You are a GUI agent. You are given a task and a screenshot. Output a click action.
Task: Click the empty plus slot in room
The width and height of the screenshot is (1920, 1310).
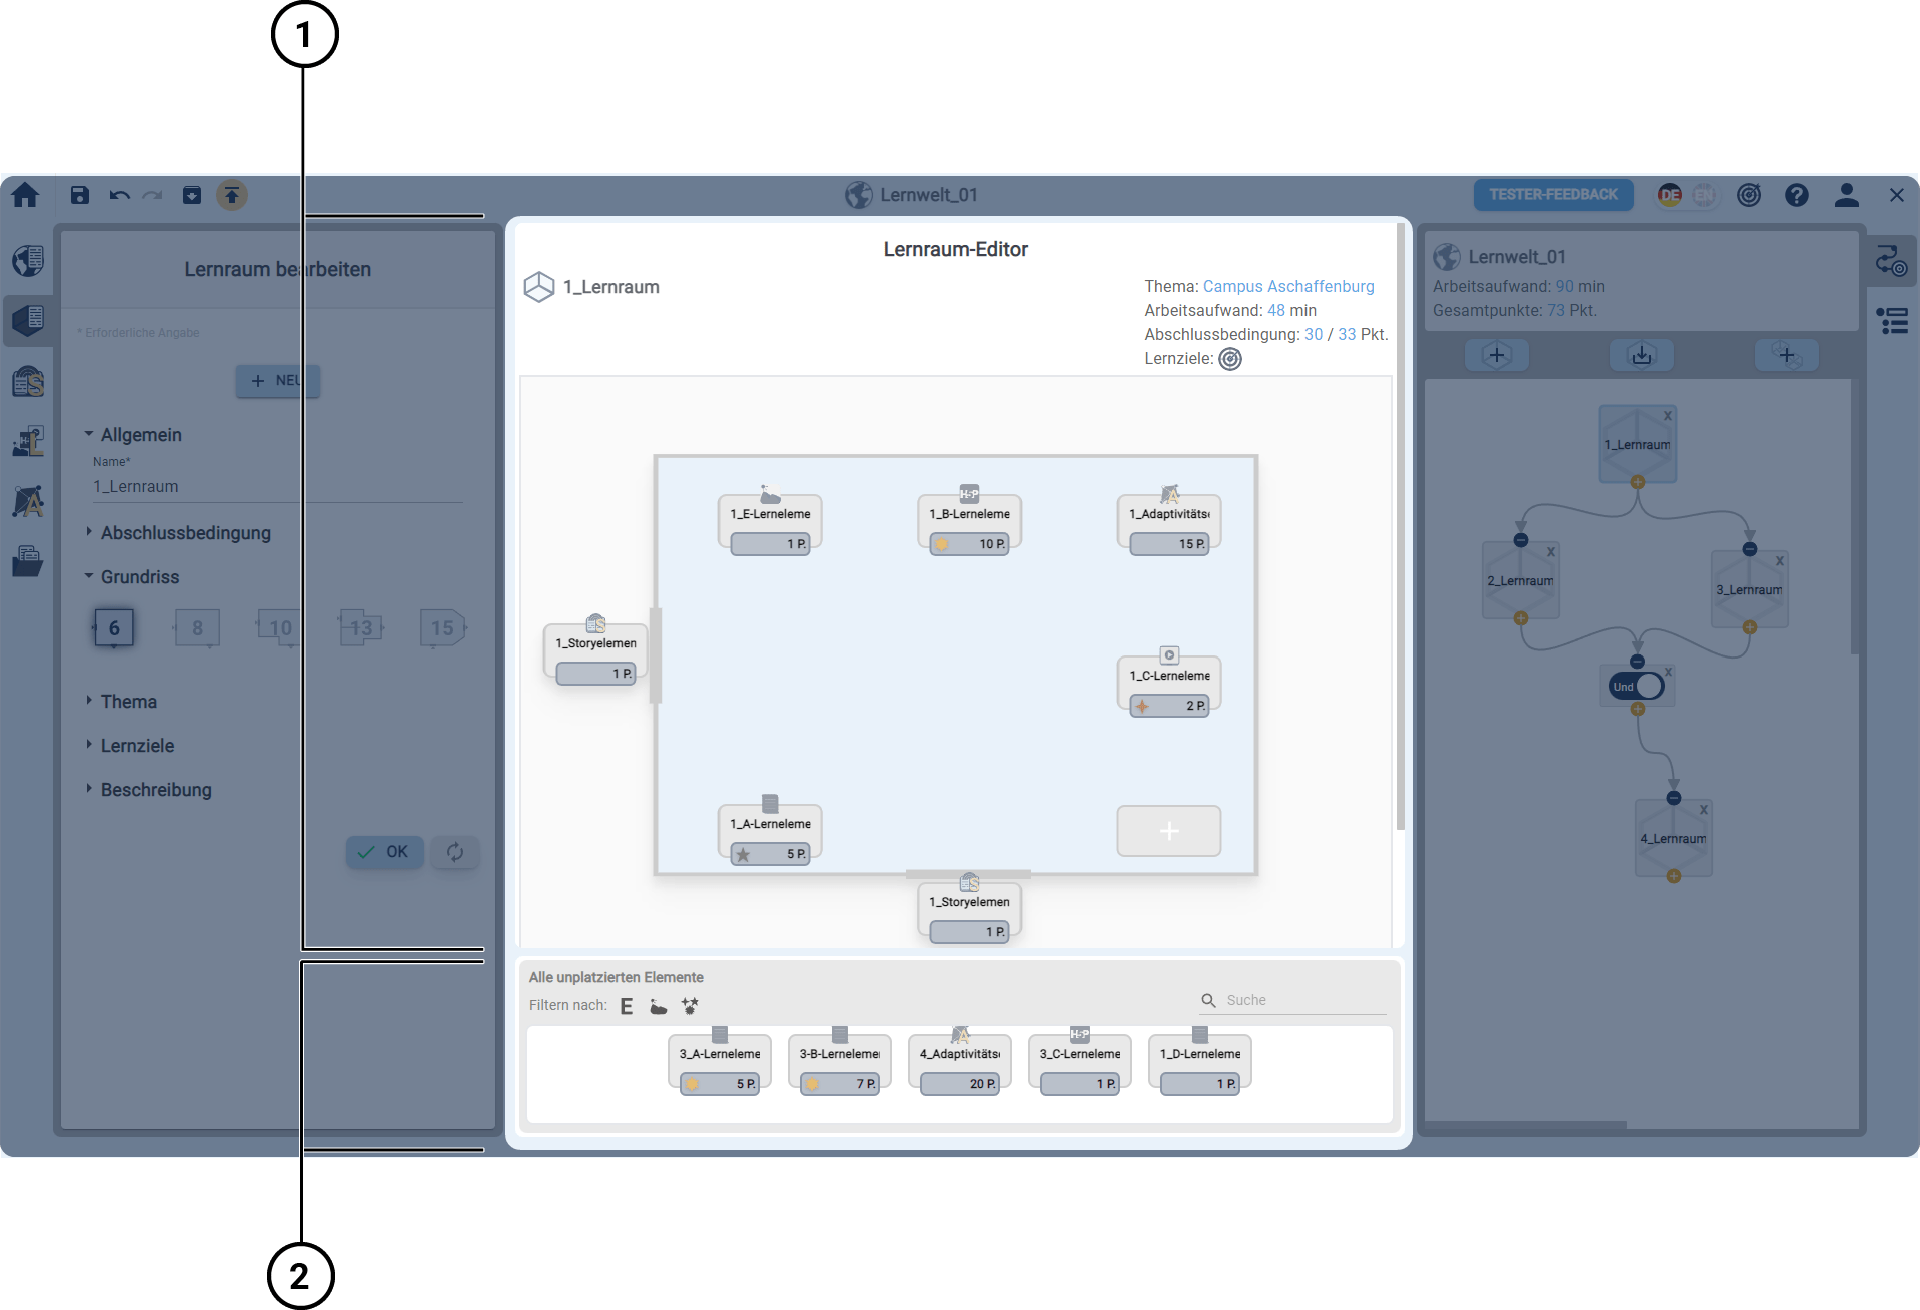coord(1169,831)
